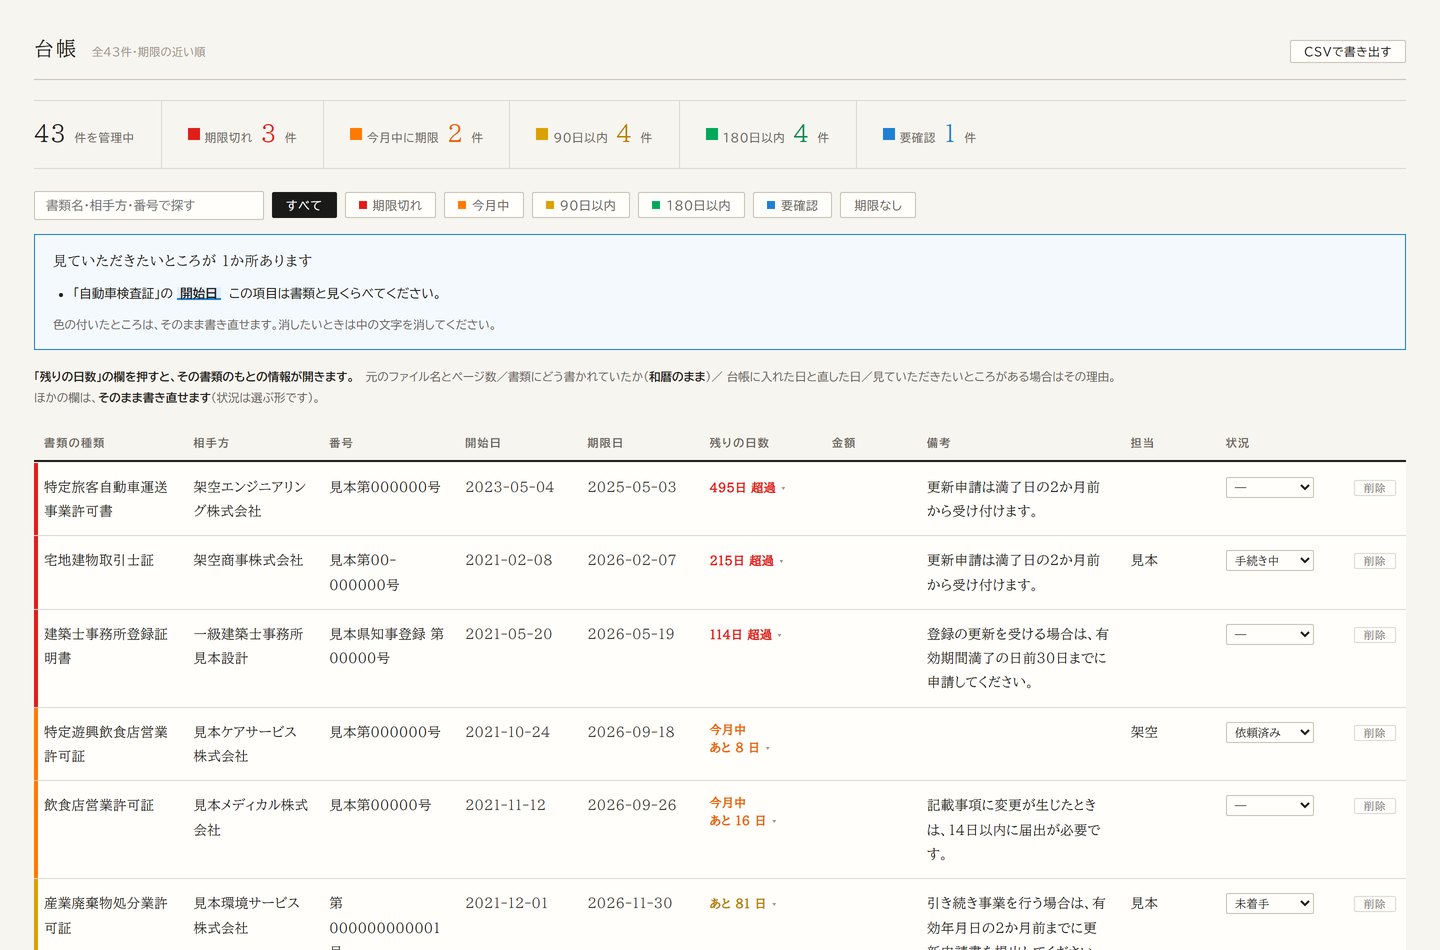This screenshot has height=950, width=1440.
Task: Export the ledger with CSVで書き出す
Action: click(1347, 51)
